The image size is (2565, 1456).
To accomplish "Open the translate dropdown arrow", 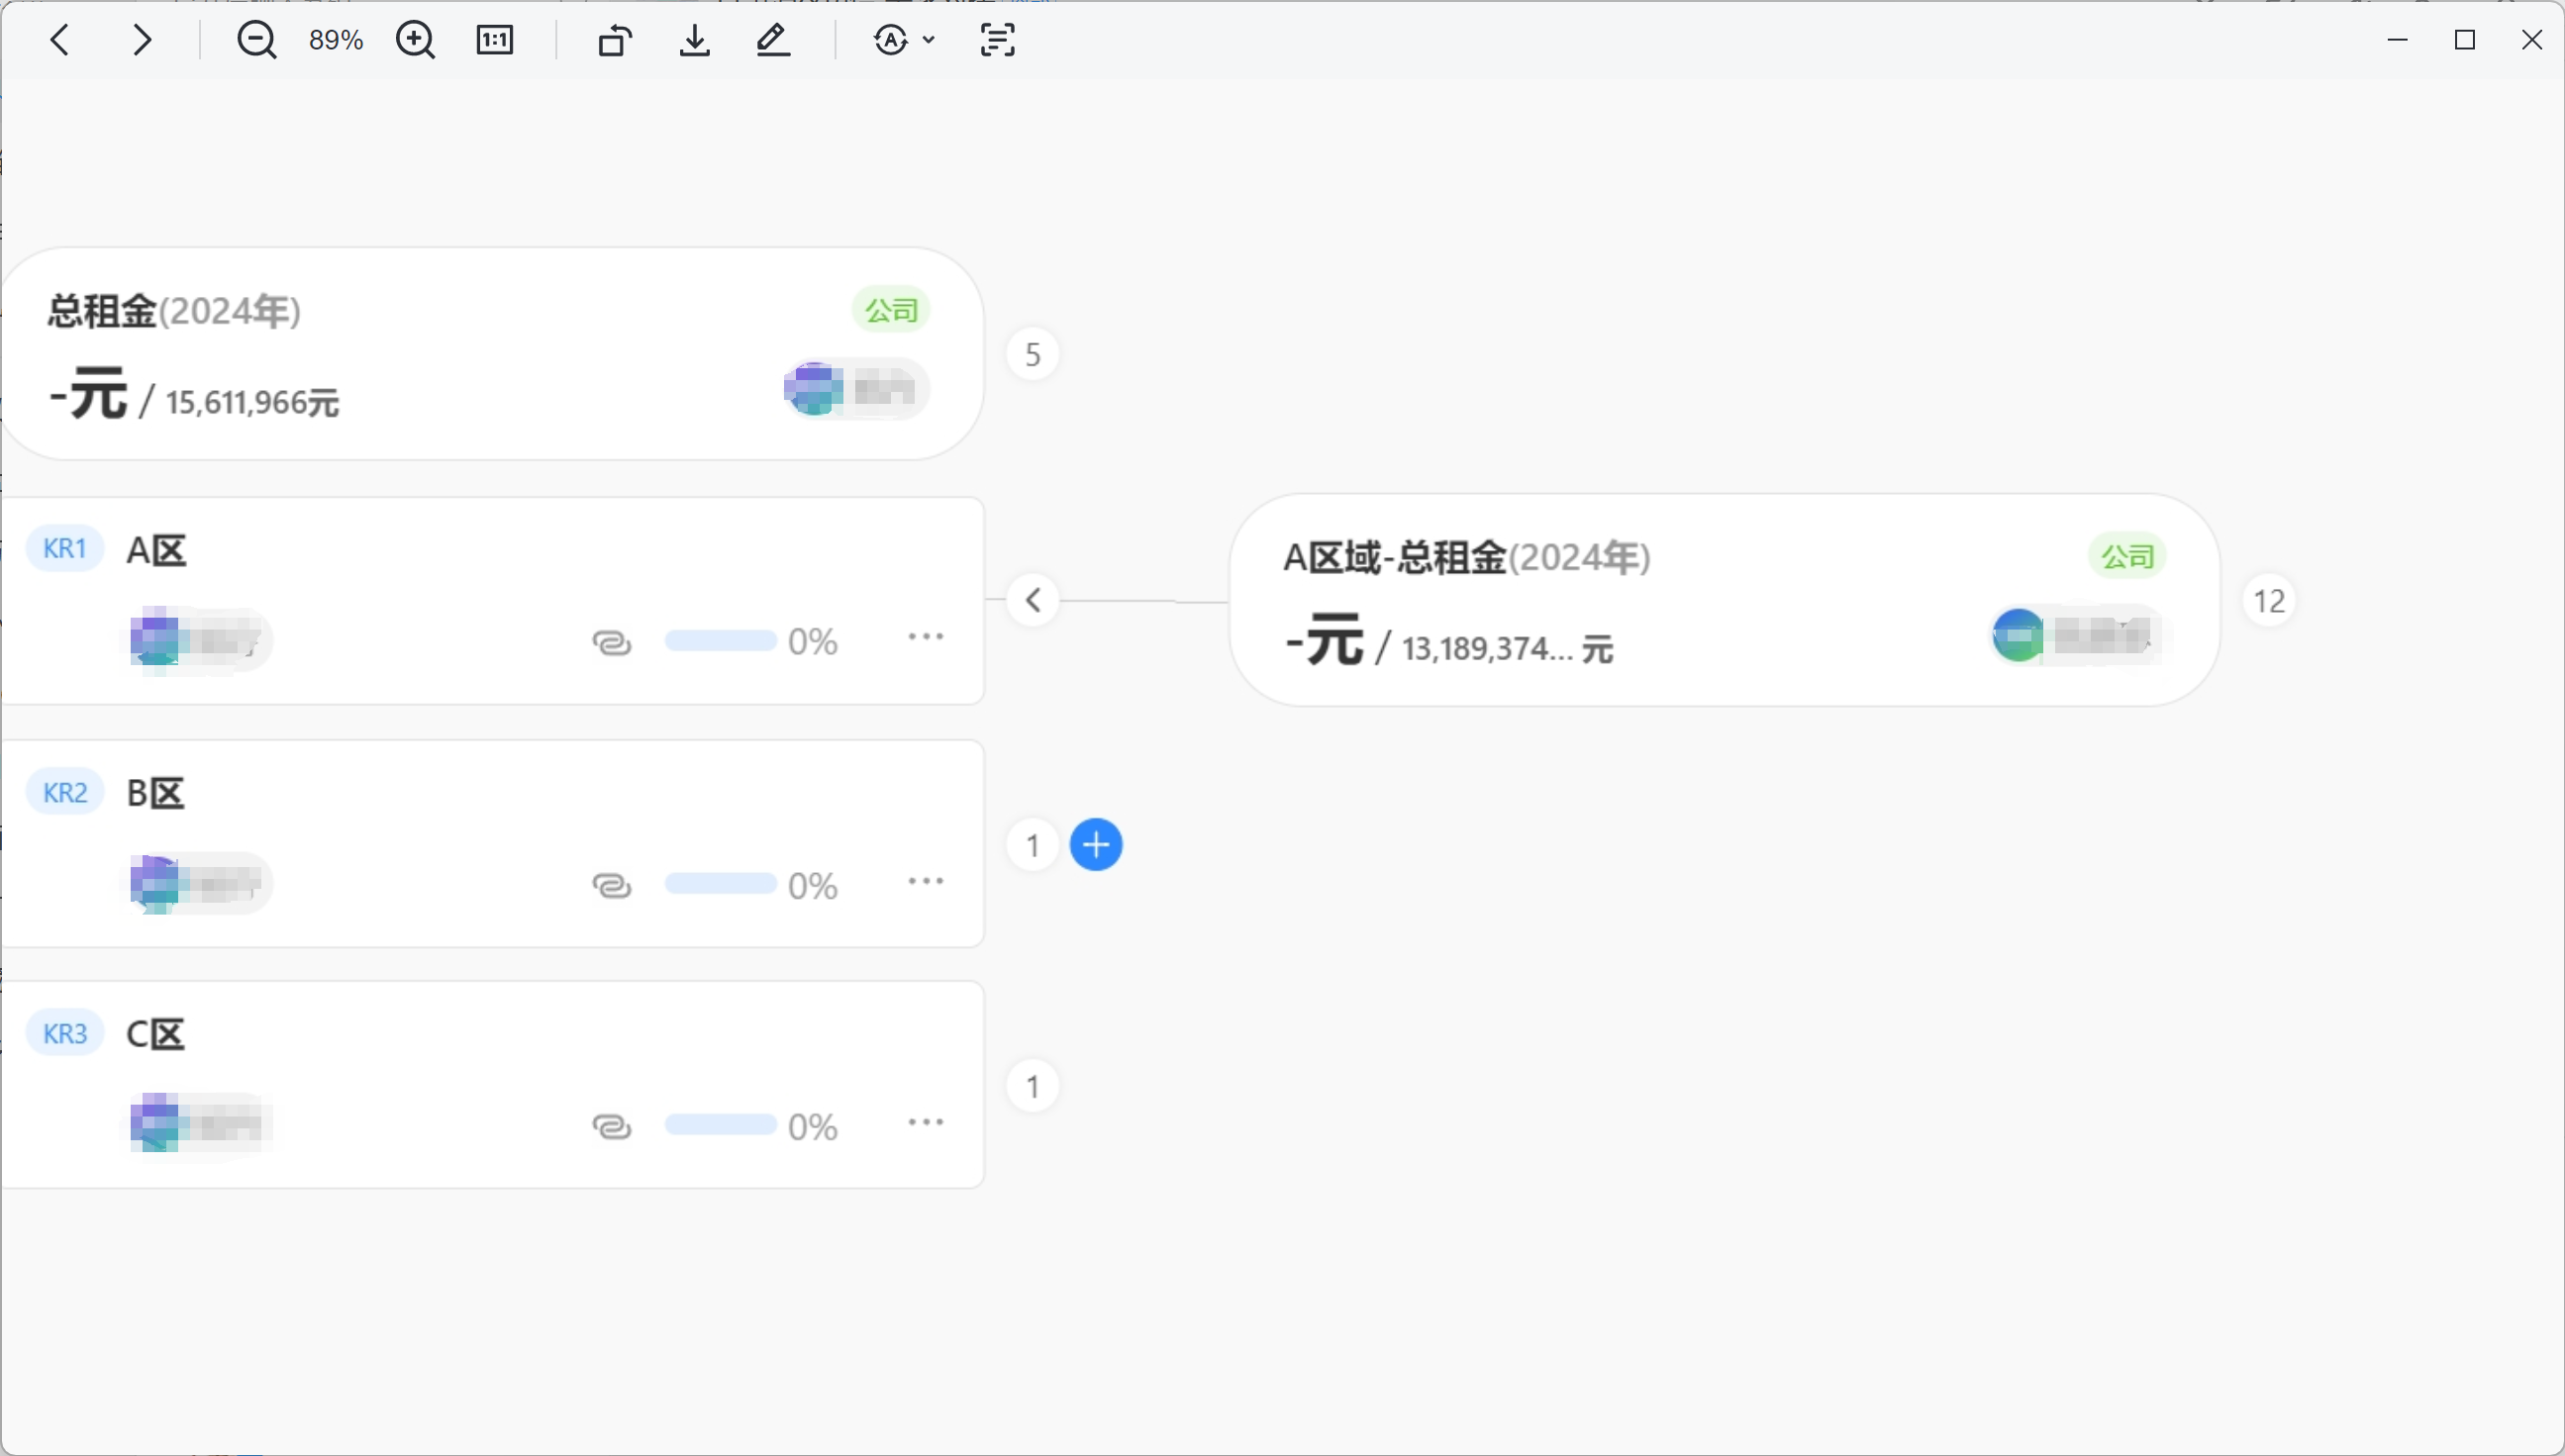I will point(928,40).
